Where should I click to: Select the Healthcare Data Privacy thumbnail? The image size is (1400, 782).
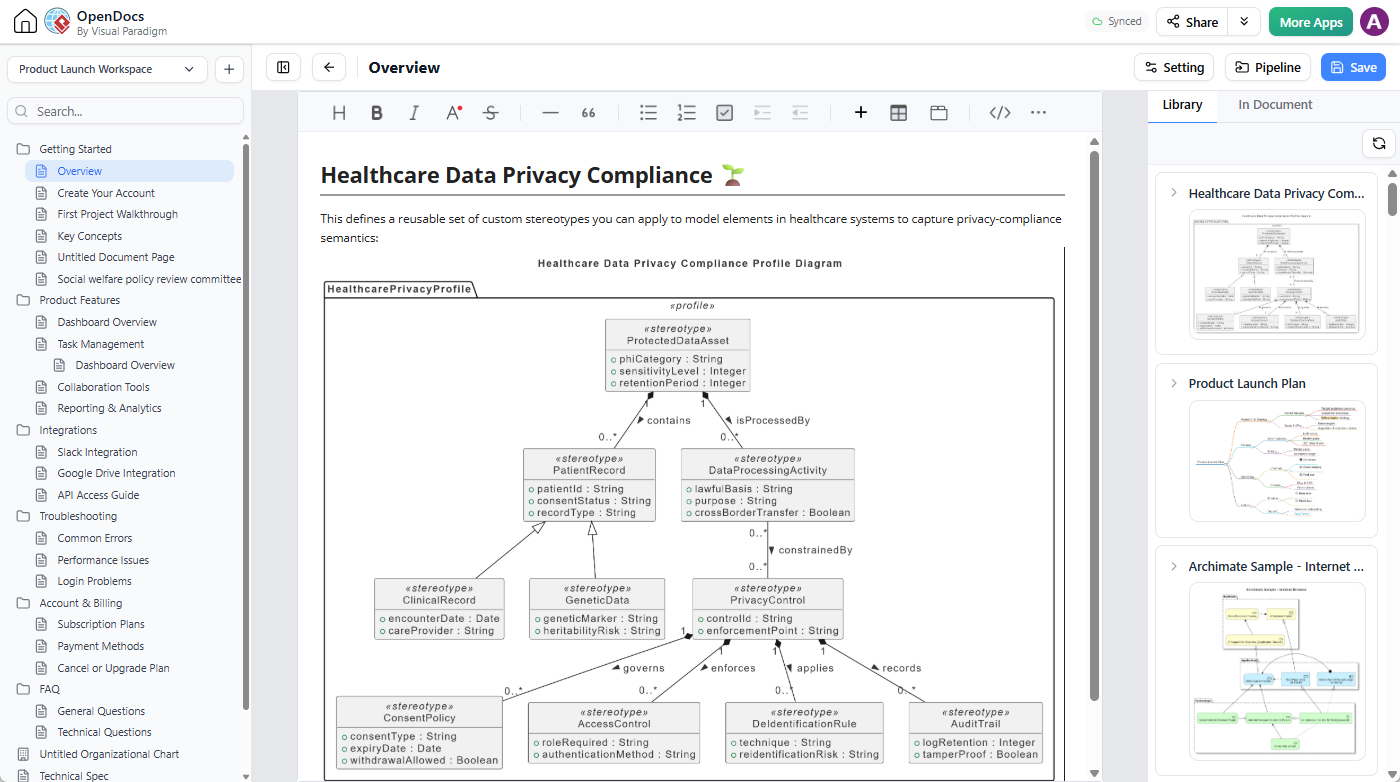pos(1276,274)
